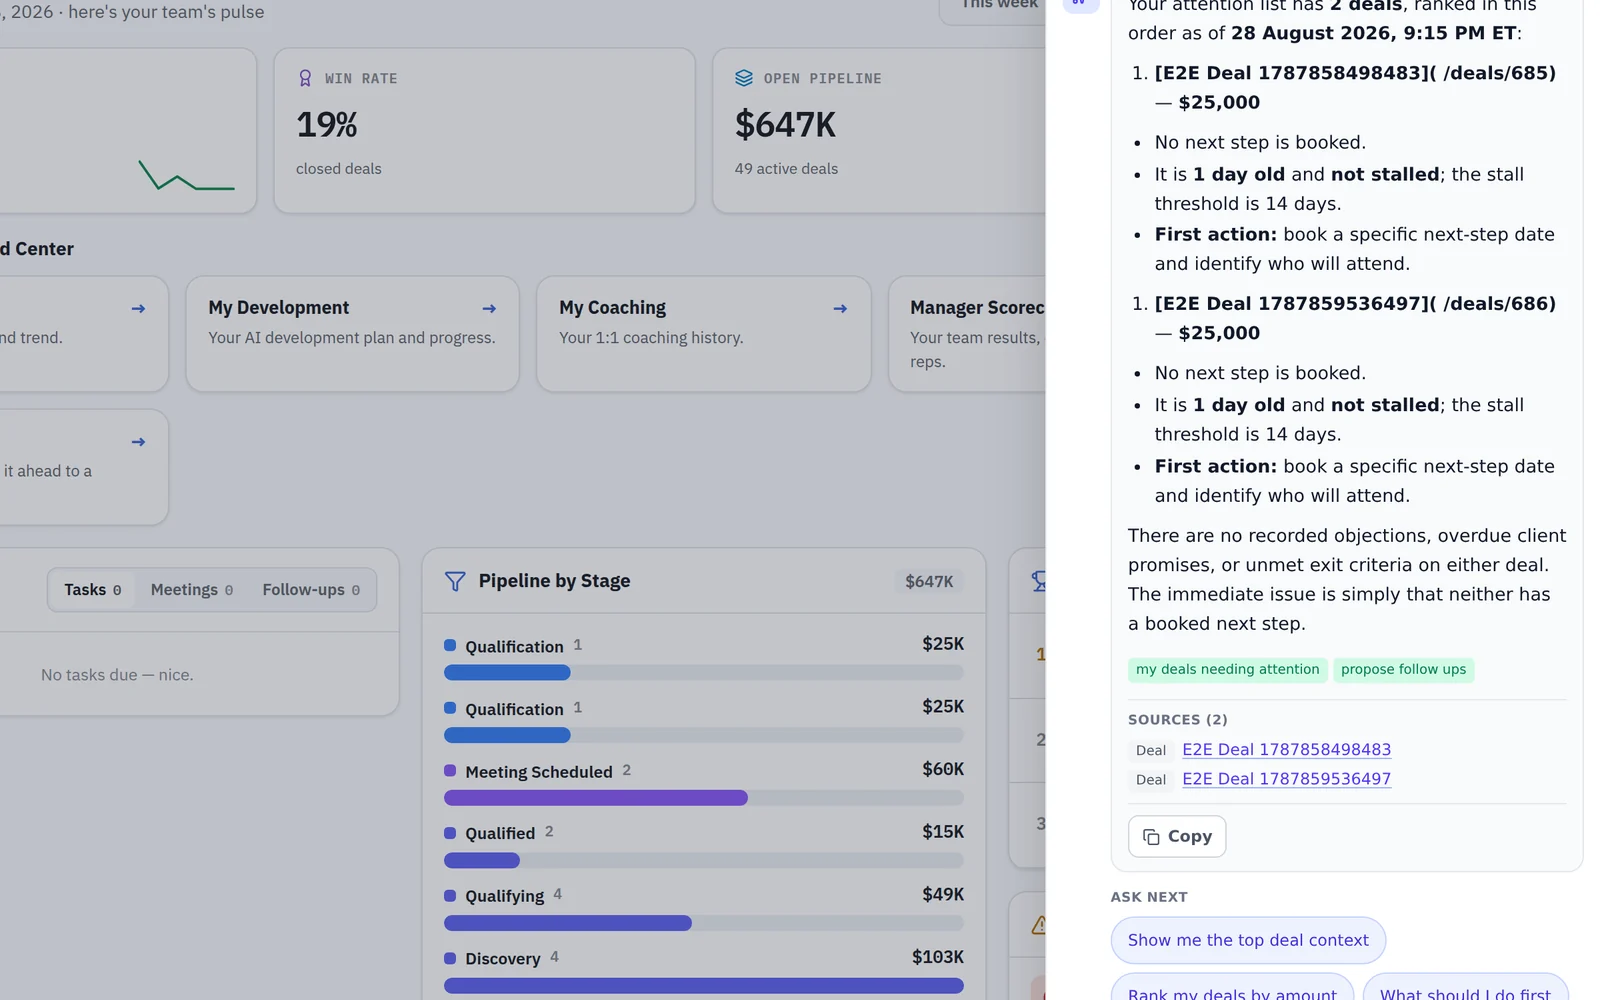Switch to the Tasks tab
Image resolution: width=1600 pixels, height=1000 pixels.
(x=93, y=590)
